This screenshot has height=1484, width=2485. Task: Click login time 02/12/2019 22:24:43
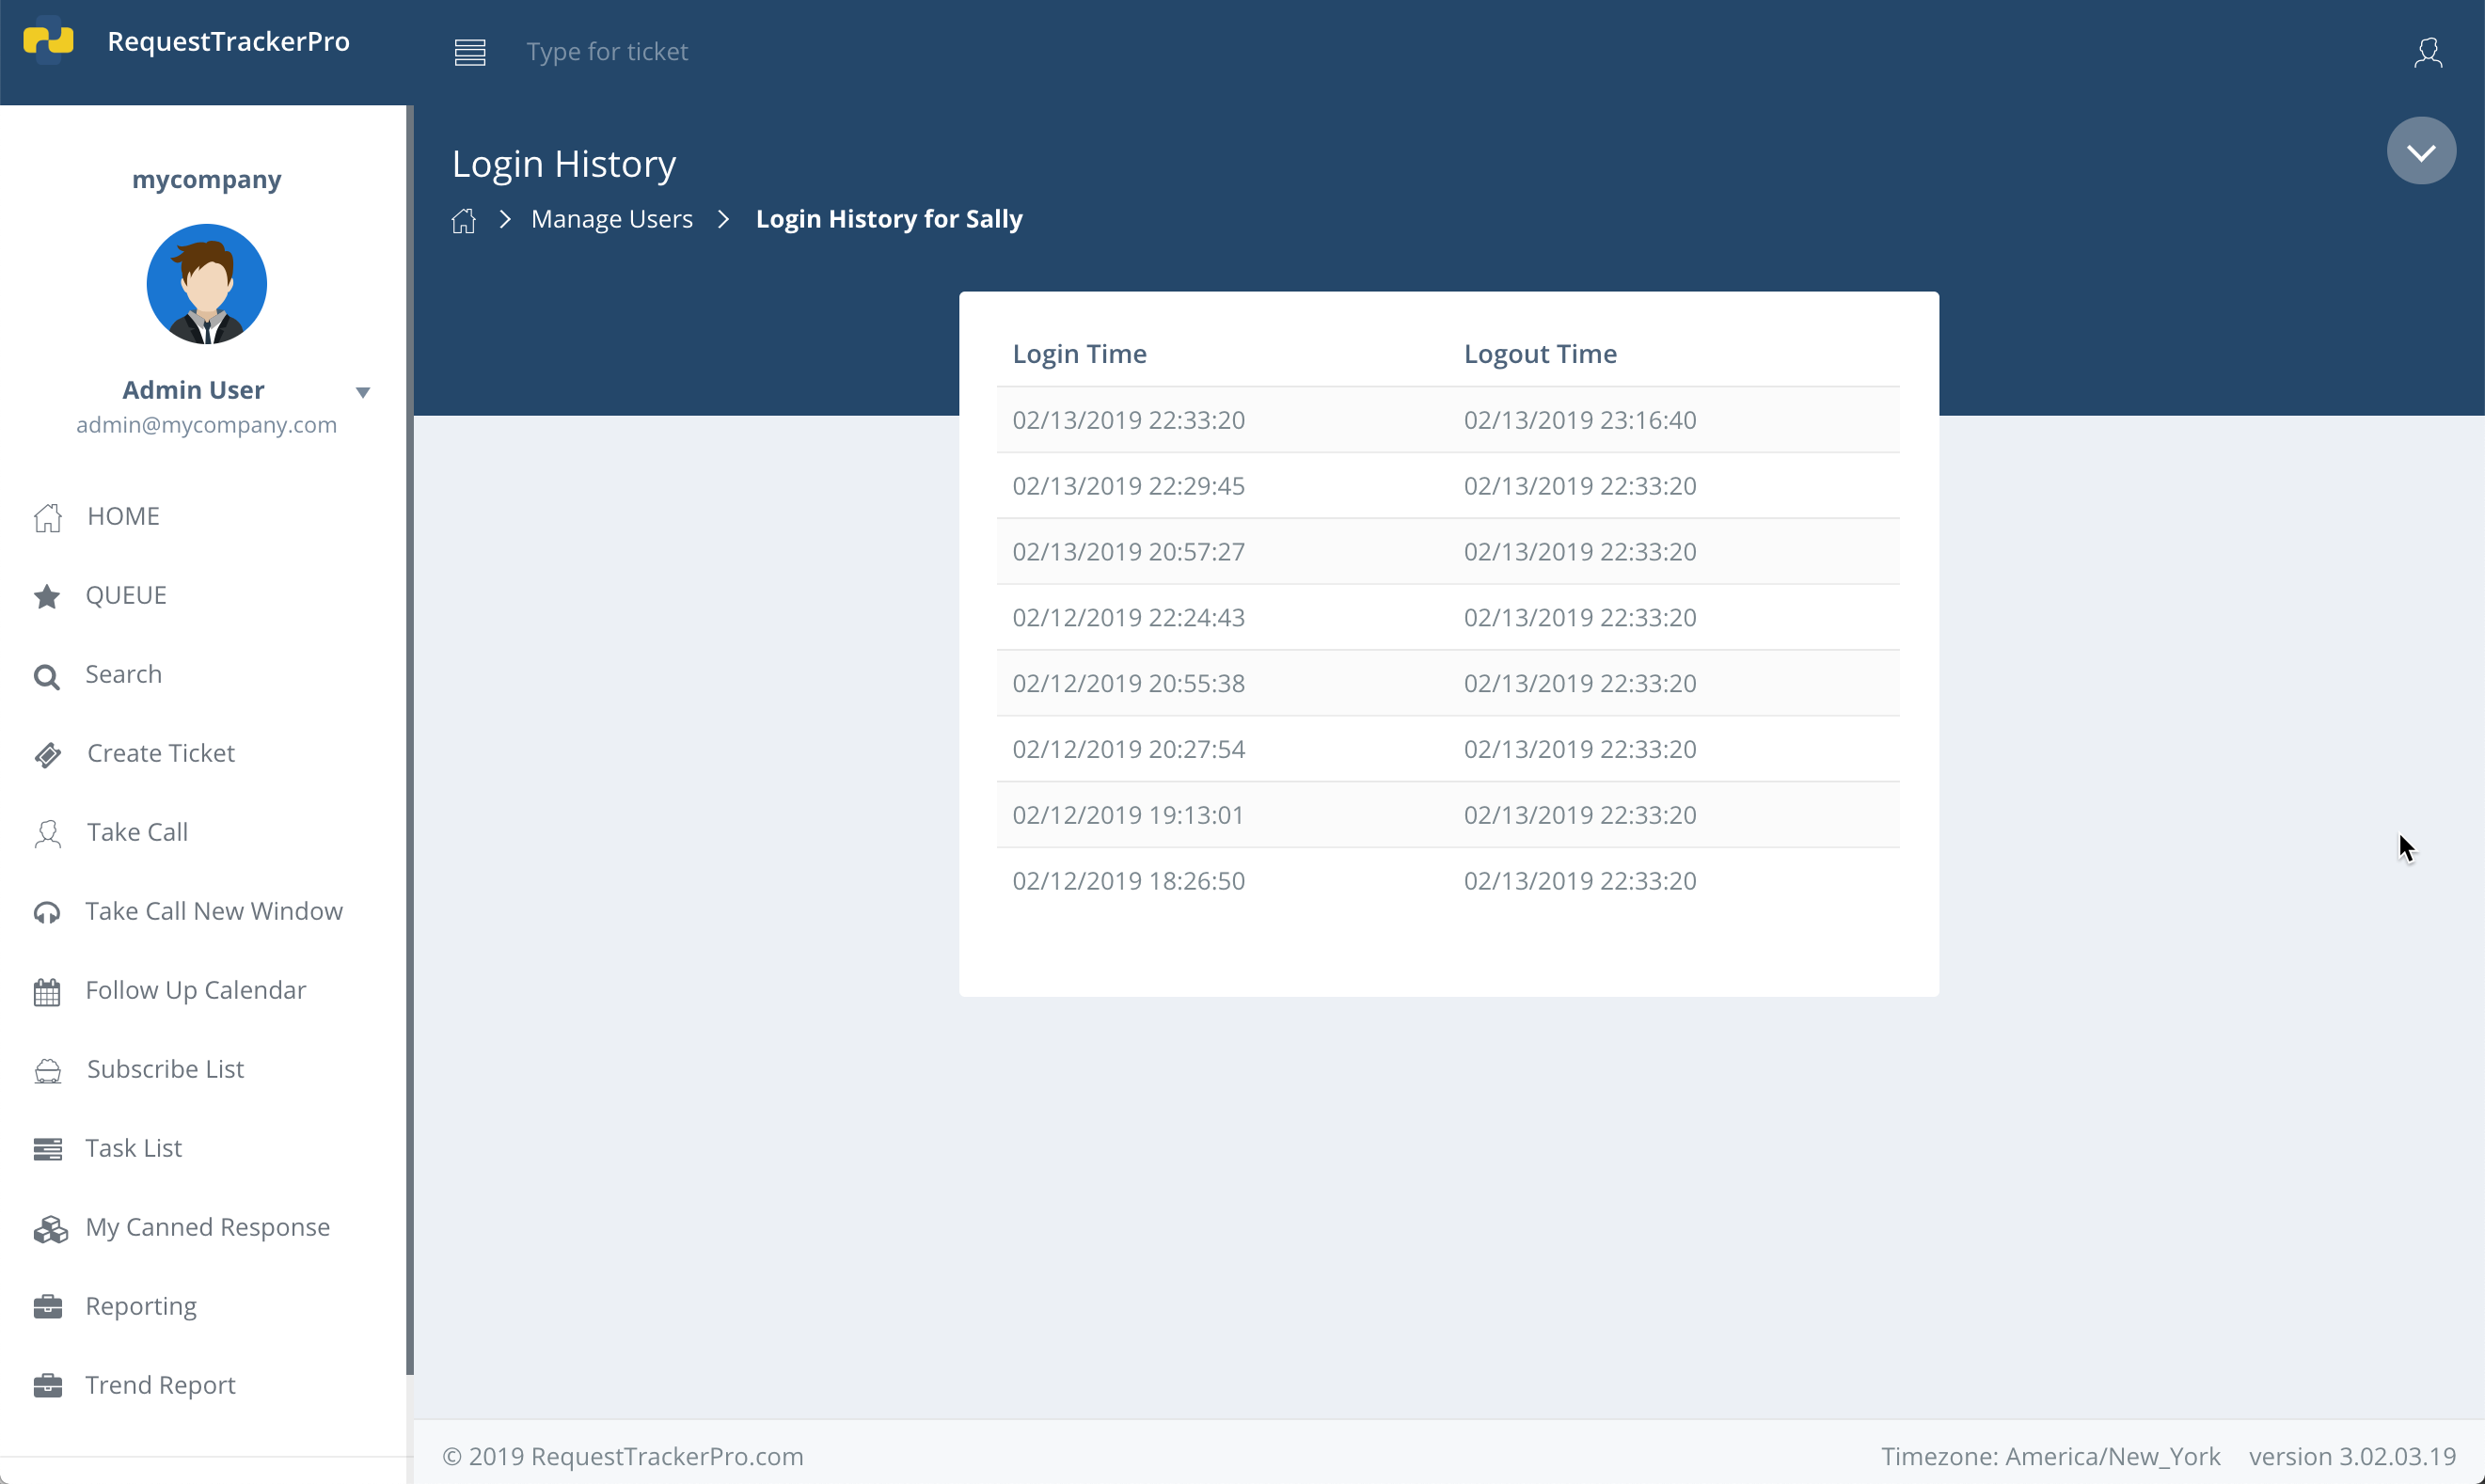tap(1128, 618)
